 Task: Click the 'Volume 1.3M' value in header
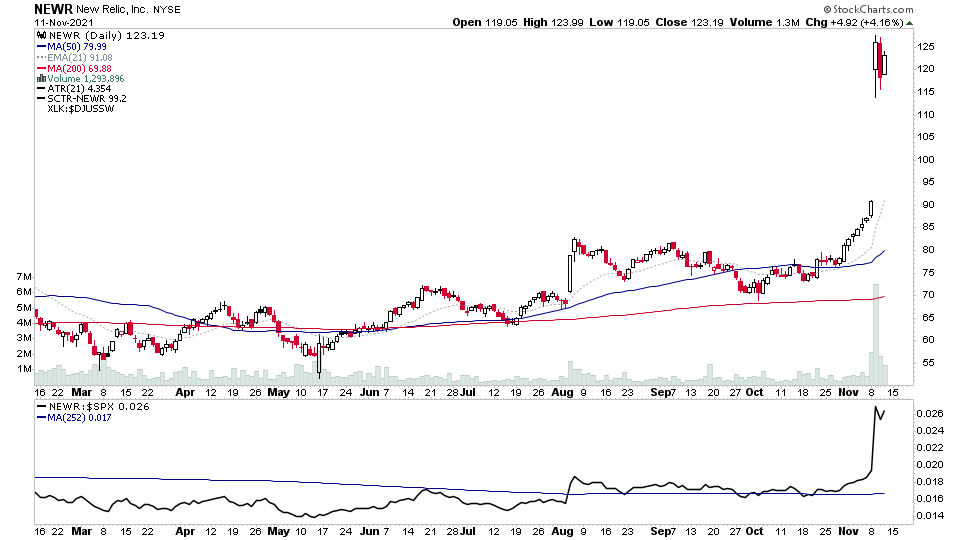(764, 22)
